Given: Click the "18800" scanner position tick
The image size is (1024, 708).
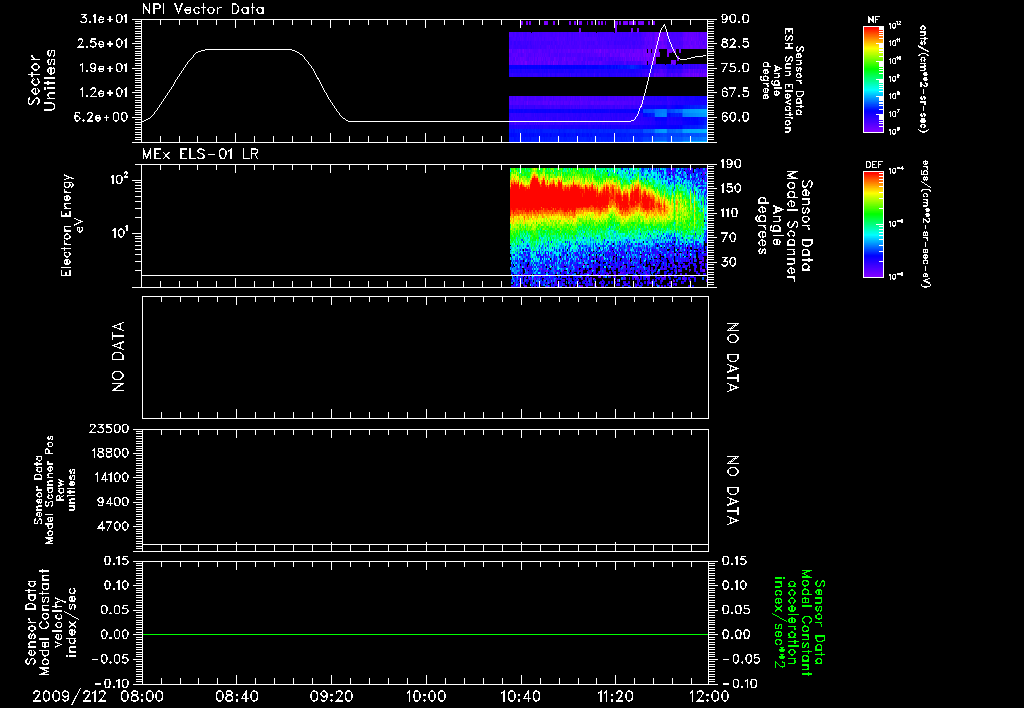Looking at the screenshot, I should pos(109,453).
